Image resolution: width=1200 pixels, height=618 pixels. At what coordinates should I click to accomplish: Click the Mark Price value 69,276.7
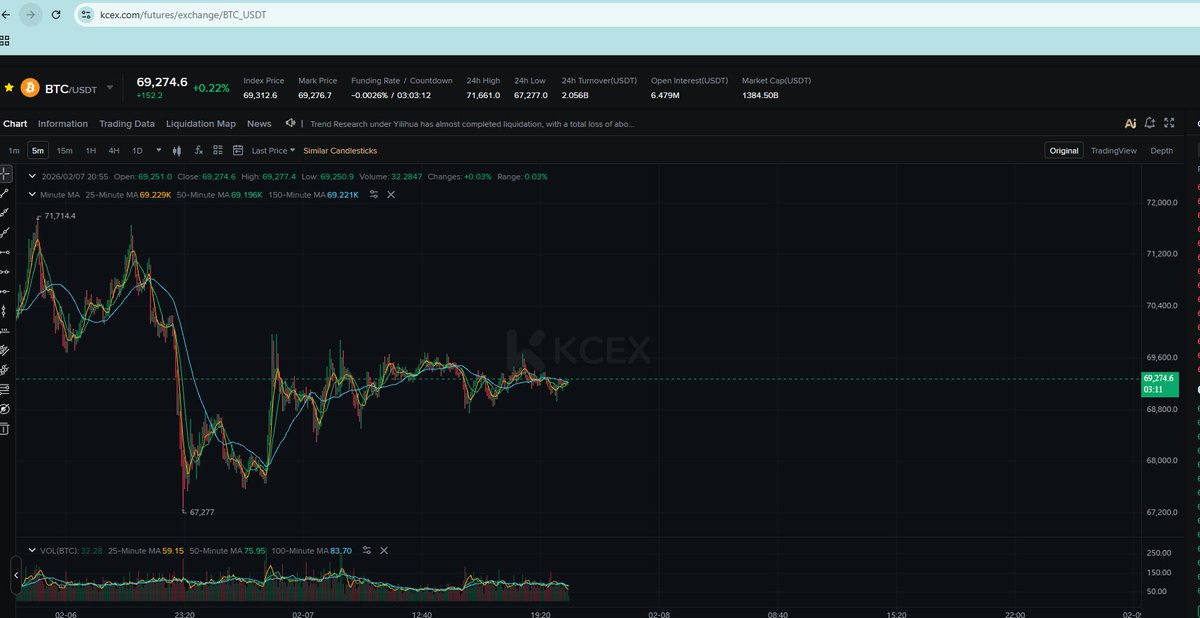tap(317, 95)
